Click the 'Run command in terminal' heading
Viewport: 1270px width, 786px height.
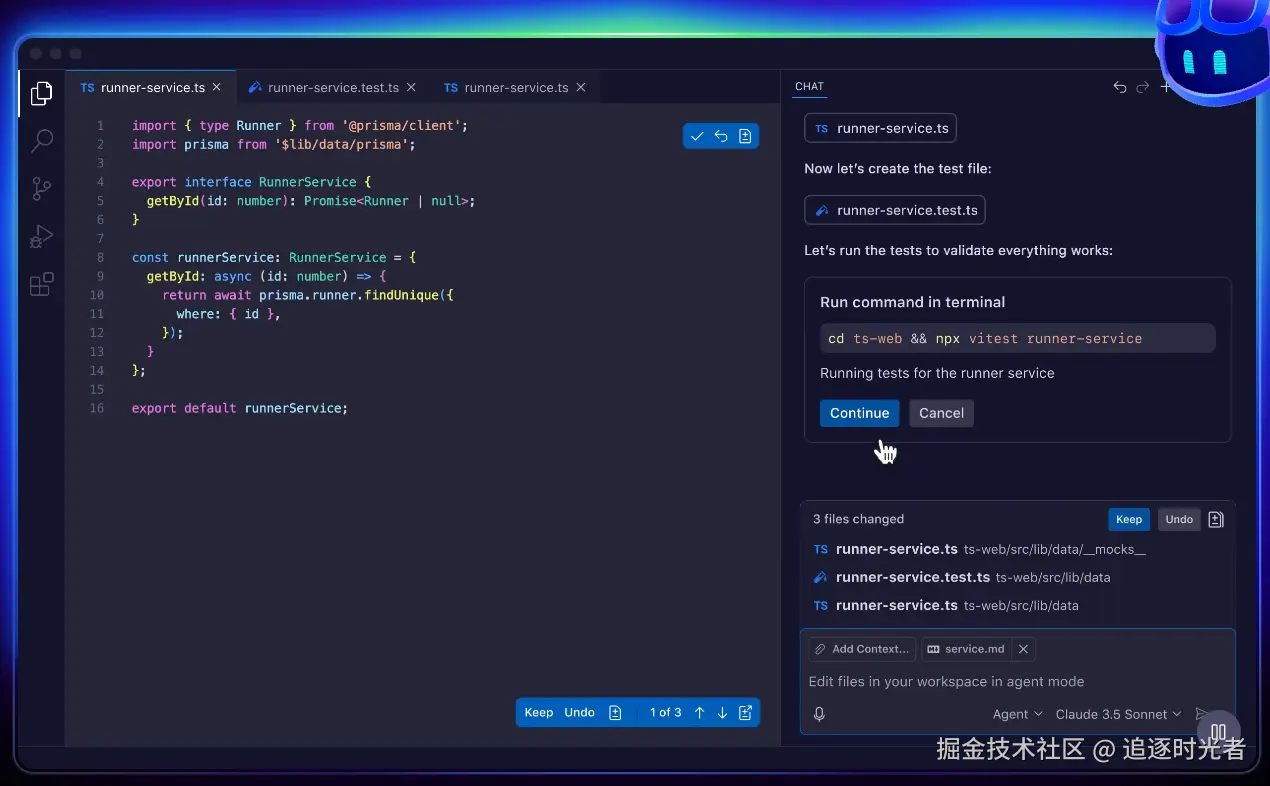(913, 302)
